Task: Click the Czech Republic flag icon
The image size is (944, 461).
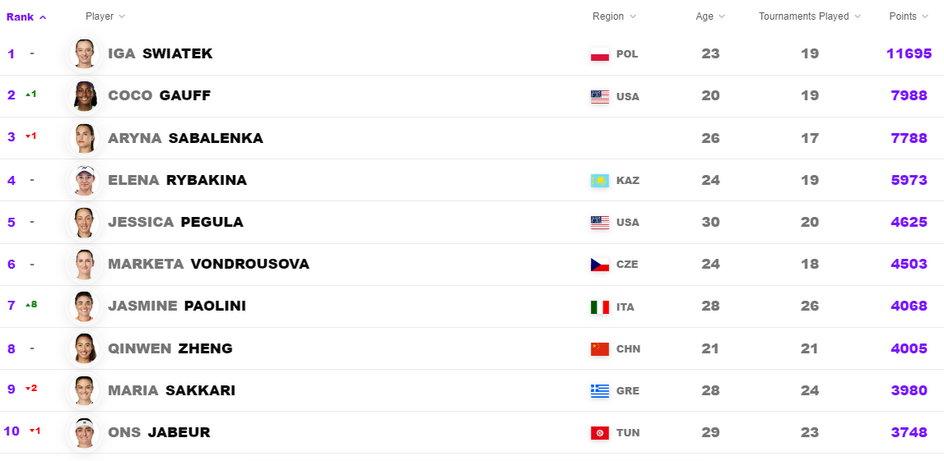Action: coord(600,265)
